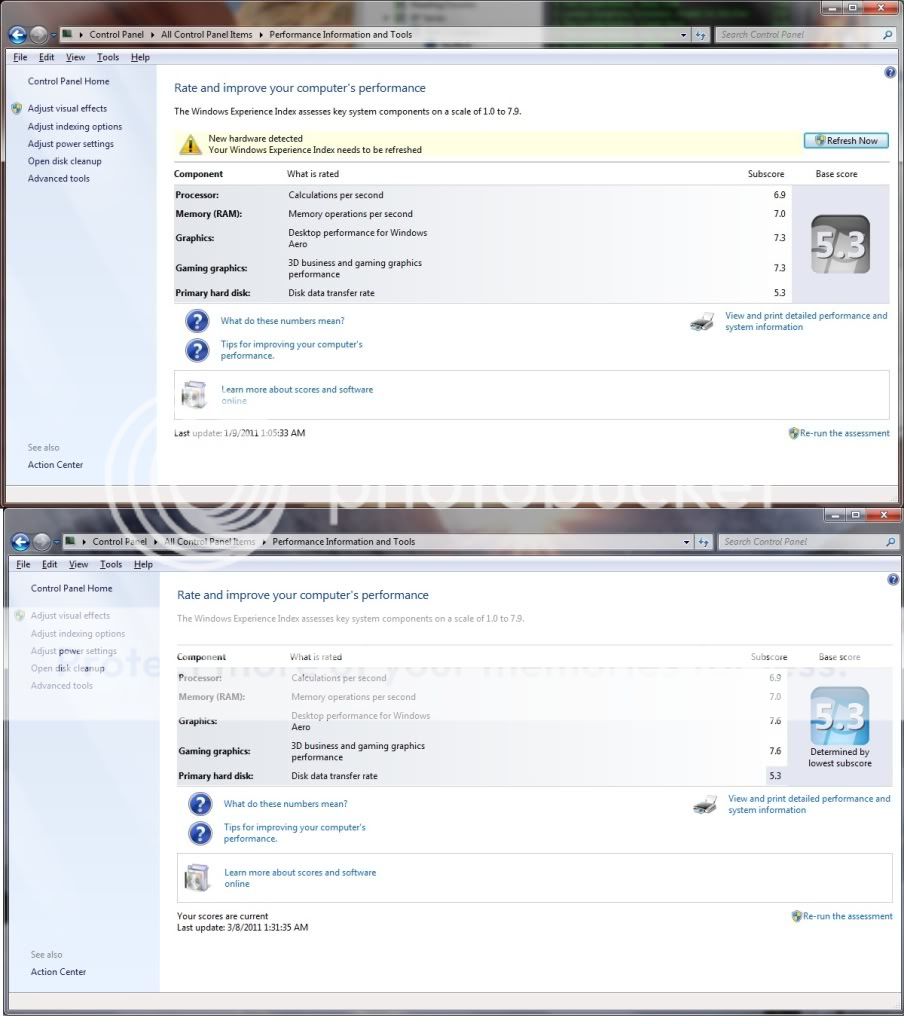
Task: Open the File menu in the bottom window
Action: click(x=24, y=564)
